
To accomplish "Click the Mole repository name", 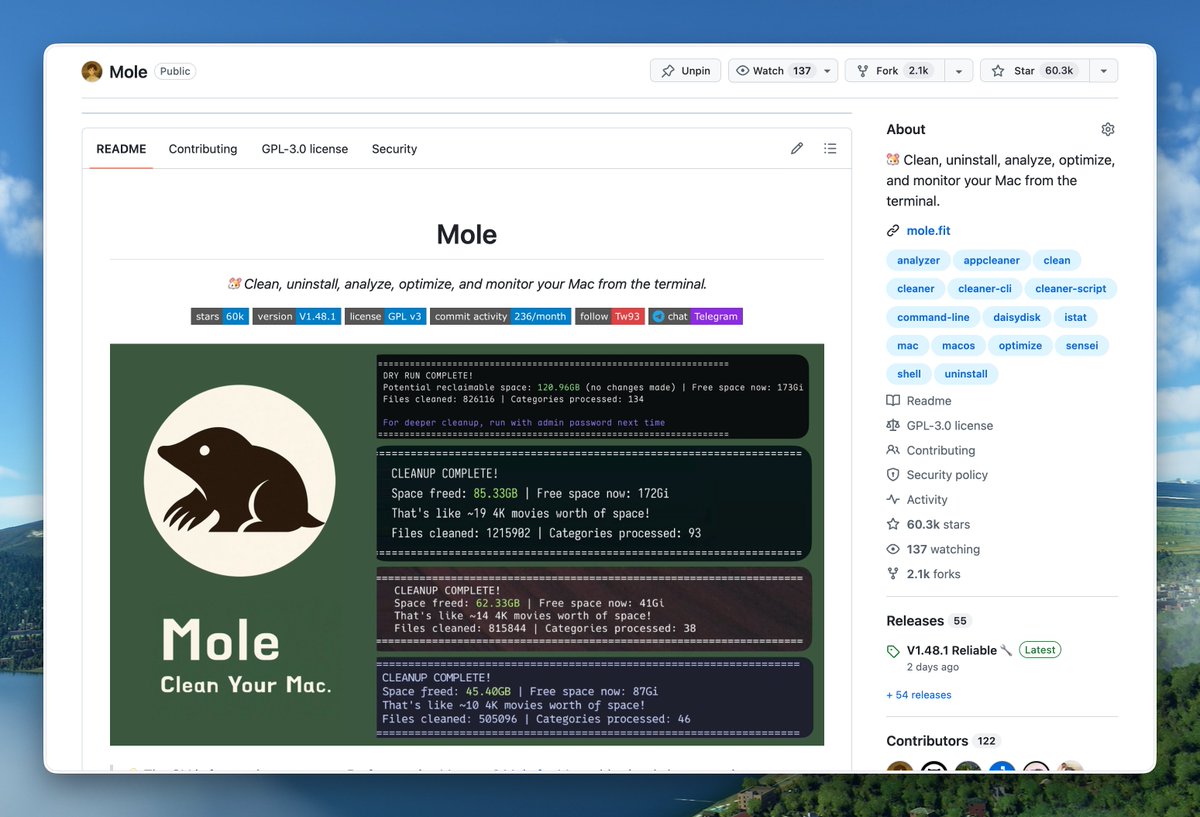I will point(128,72).
